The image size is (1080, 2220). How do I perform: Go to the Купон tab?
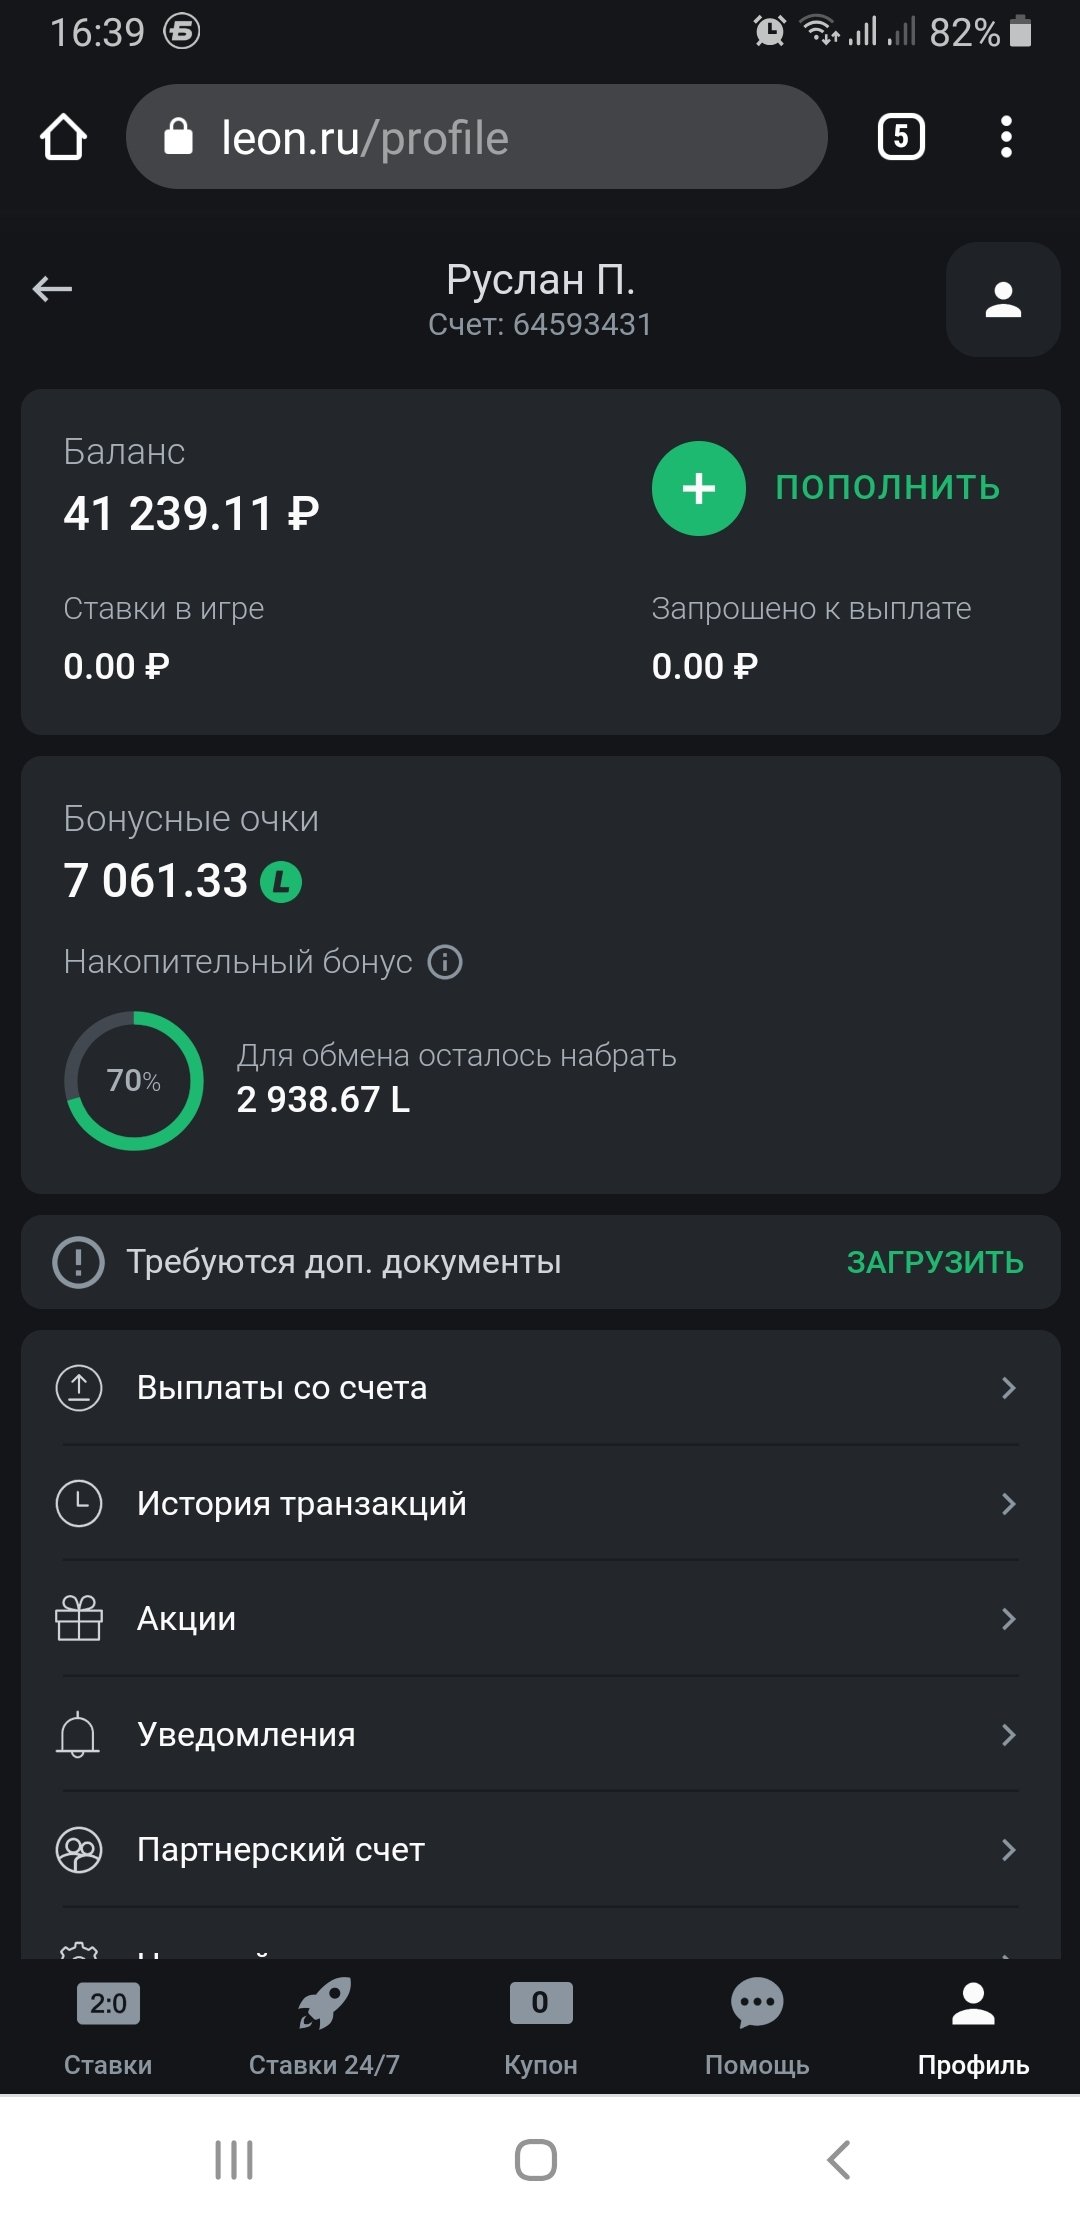(x=540, y=2024)
